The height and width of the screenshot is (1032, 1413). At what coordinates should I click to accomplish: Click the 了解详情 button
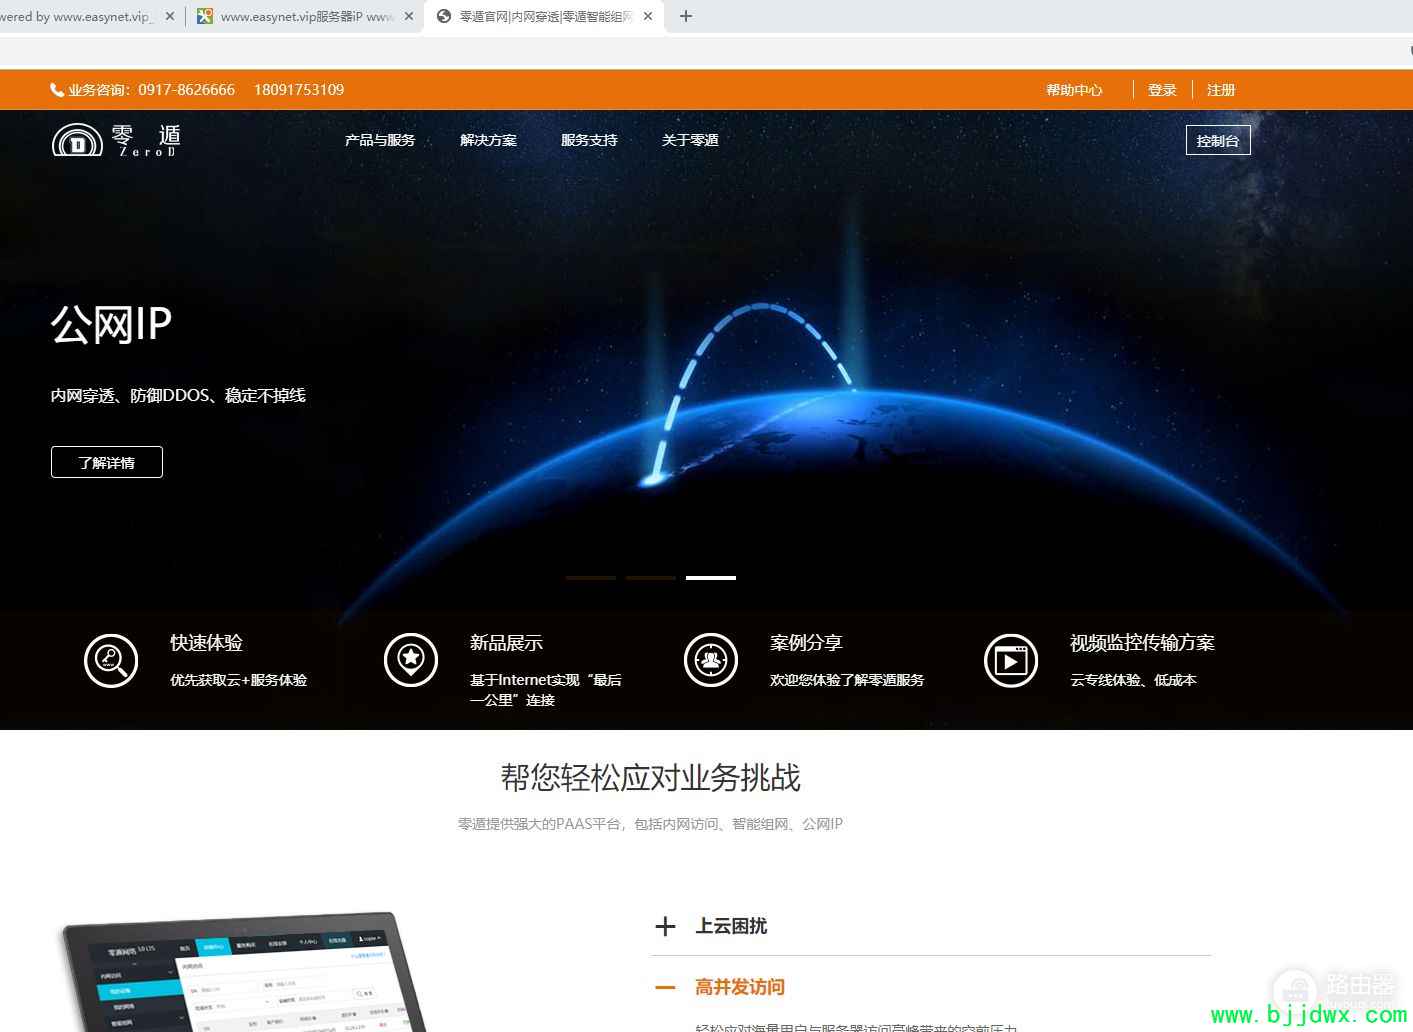[107, 462]
